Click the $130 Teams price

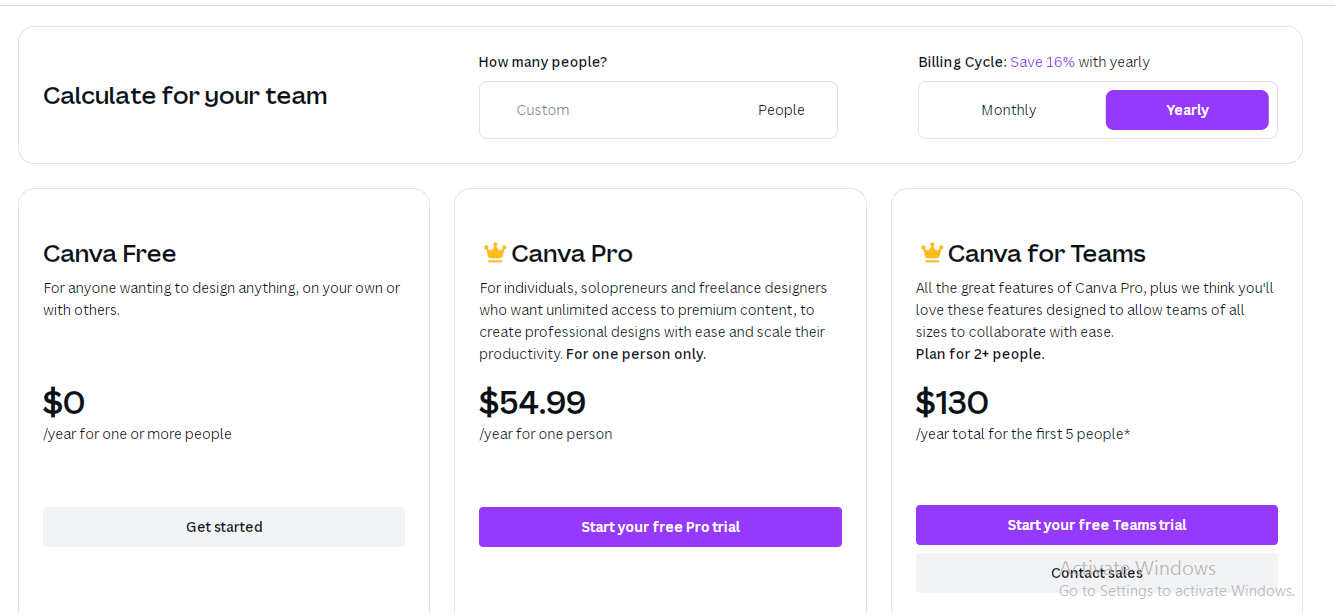click(x=952, y=402)
